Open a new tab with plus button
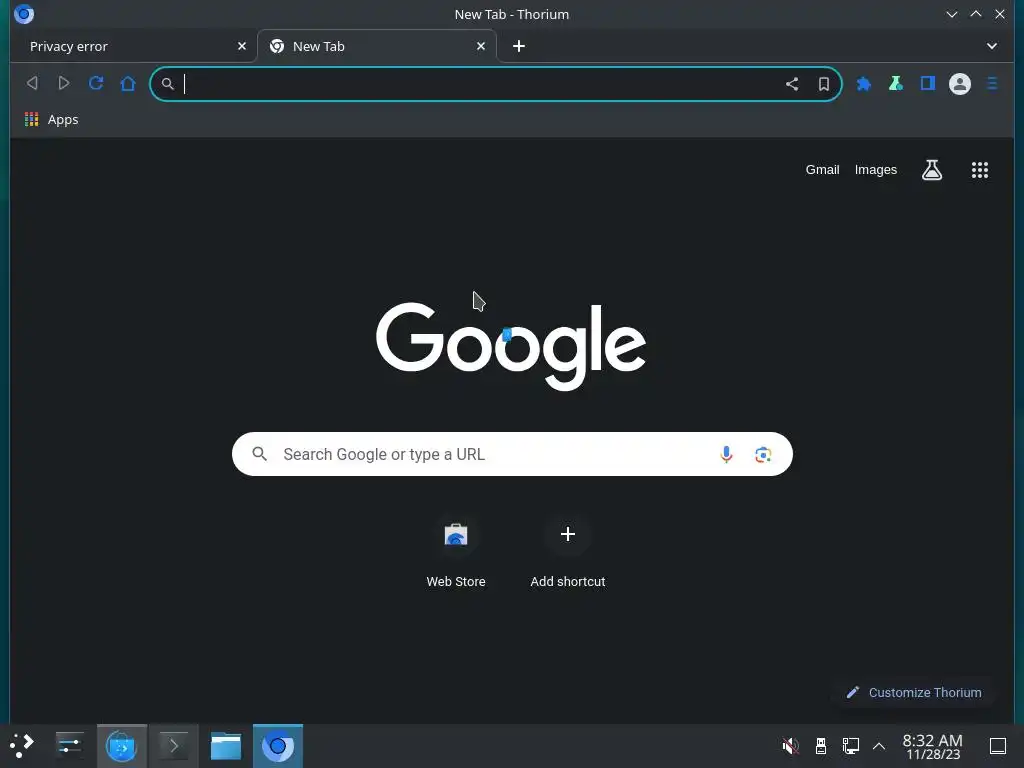The width and height of the screenshot is (1024, 768). coord(519,46)
